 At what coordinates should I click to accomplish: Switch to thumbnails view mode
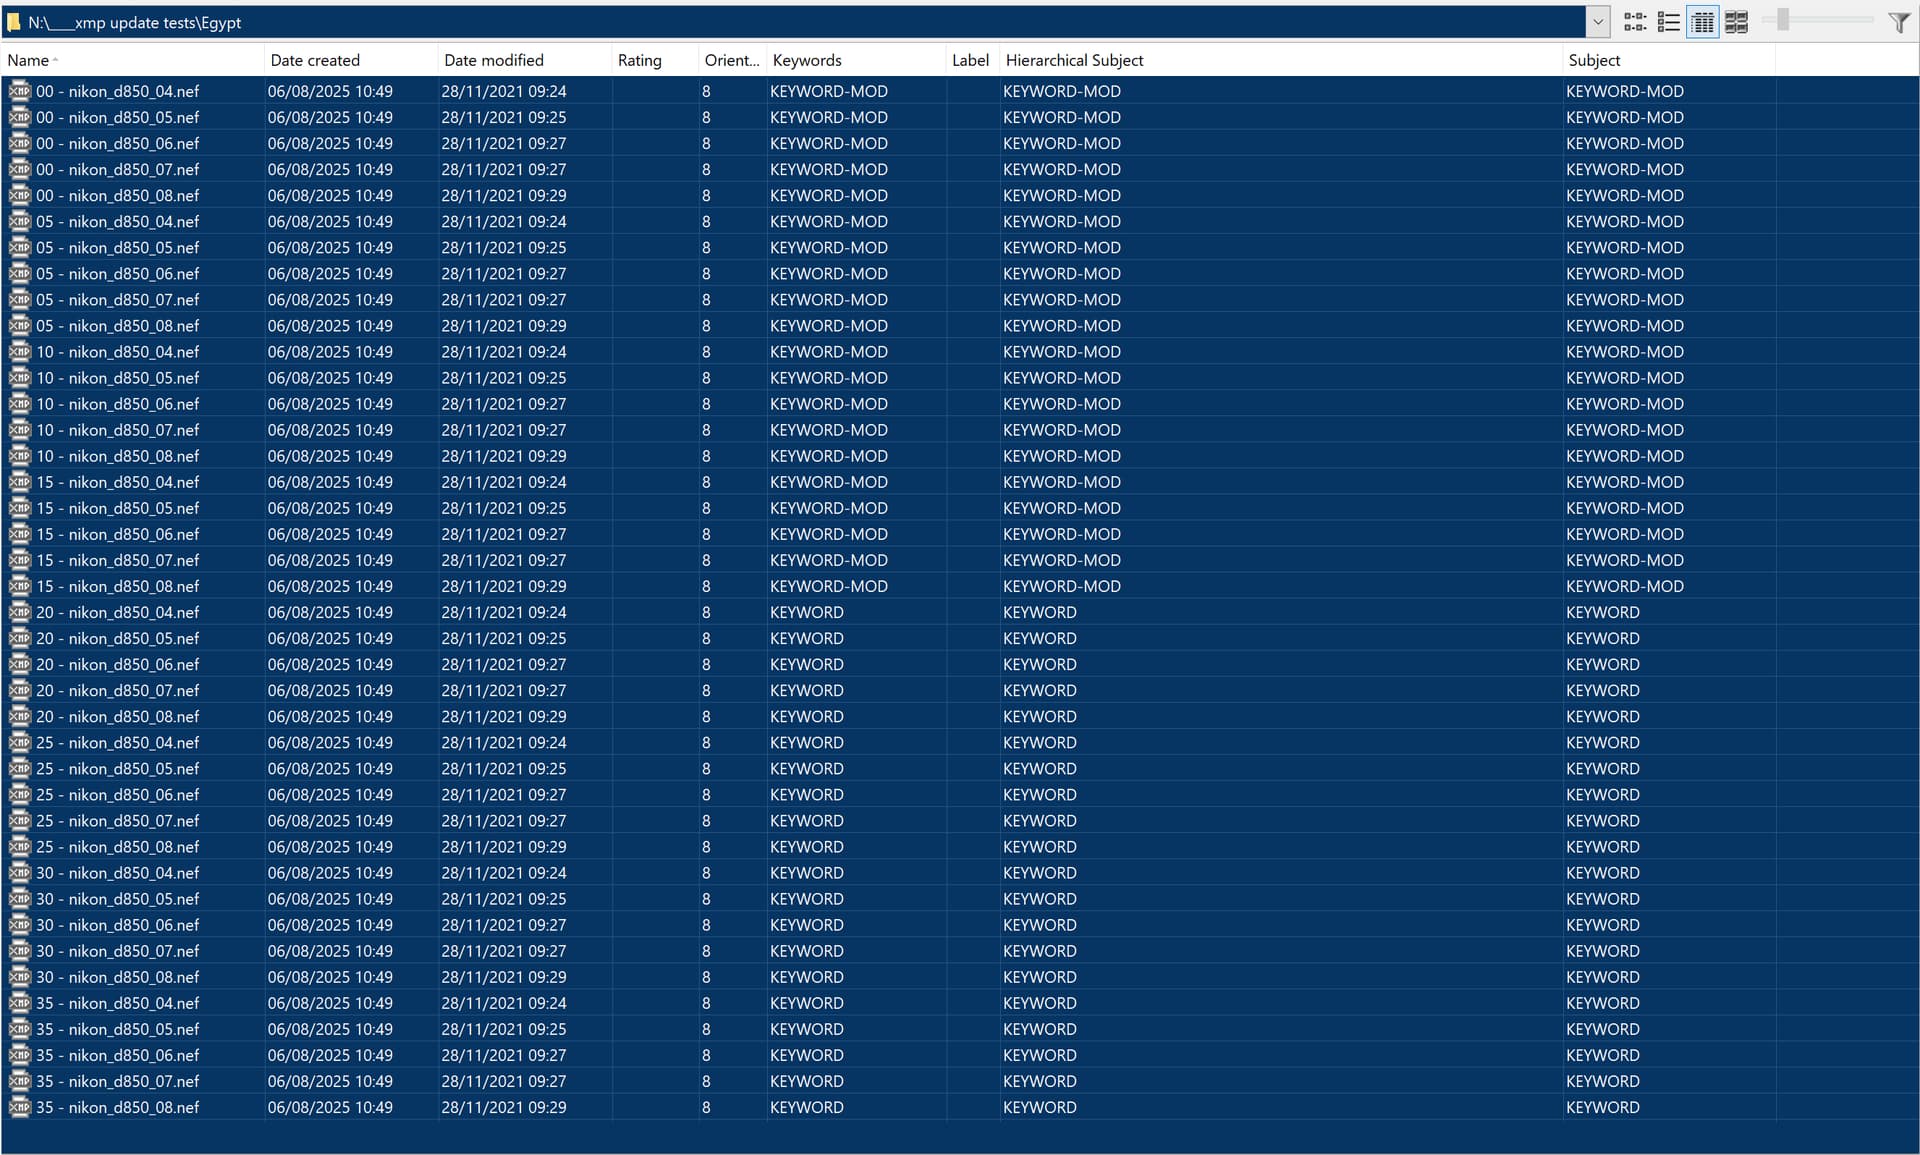pyautogui.click(x=1736, y=22)
